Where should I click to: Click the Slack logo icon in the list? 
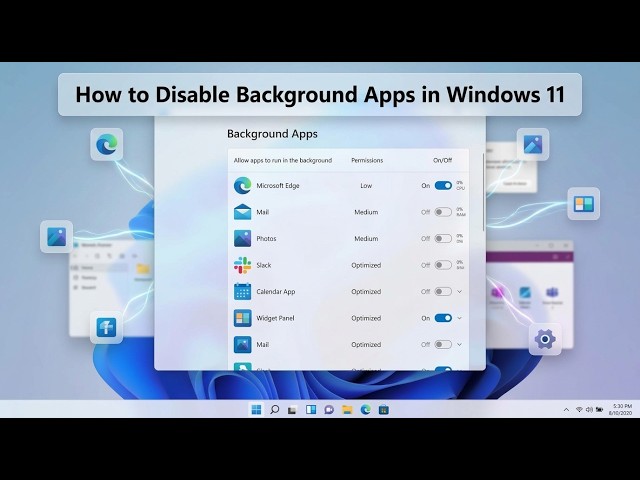[x=242, y=265]
